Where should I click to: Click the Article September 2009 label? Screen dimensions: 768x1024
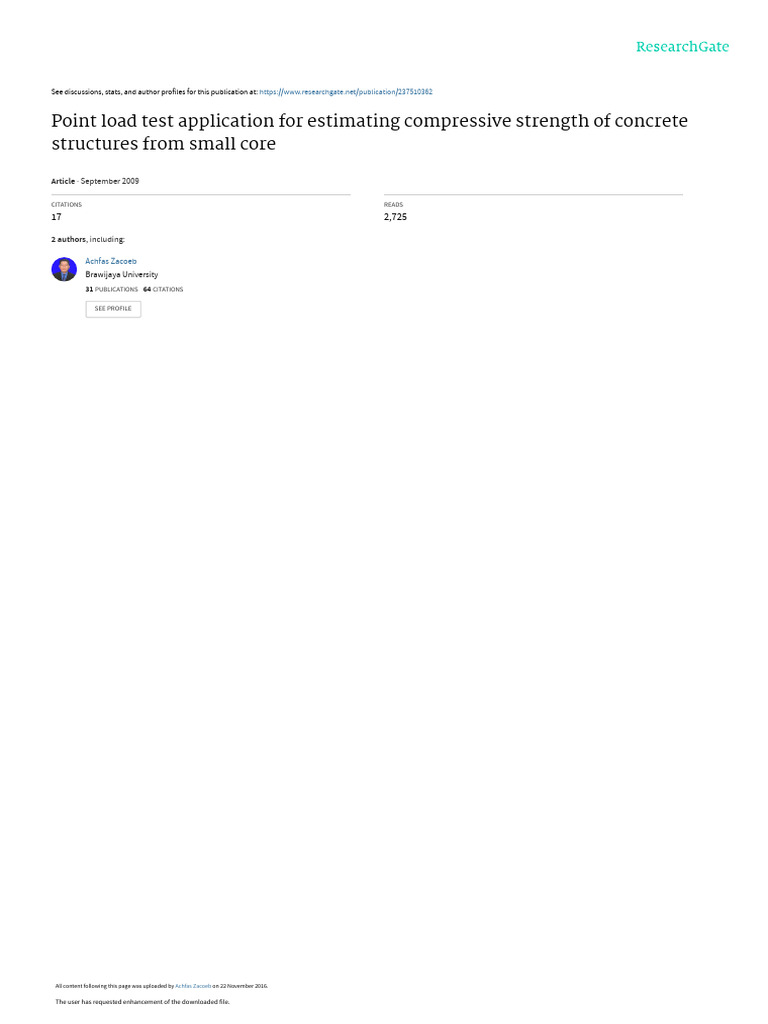(95, 181)
